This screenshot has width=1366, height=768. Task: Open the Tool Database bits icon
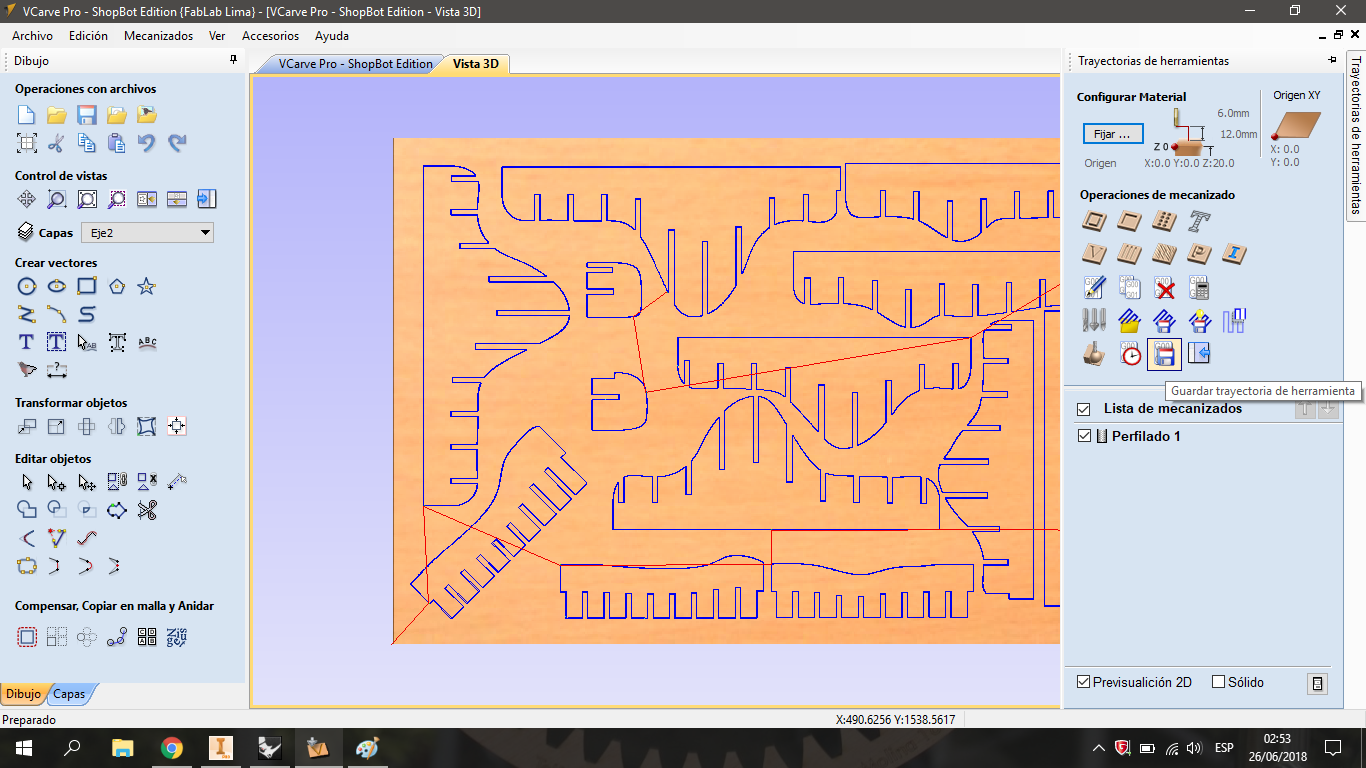click(x=1095, y=321)
